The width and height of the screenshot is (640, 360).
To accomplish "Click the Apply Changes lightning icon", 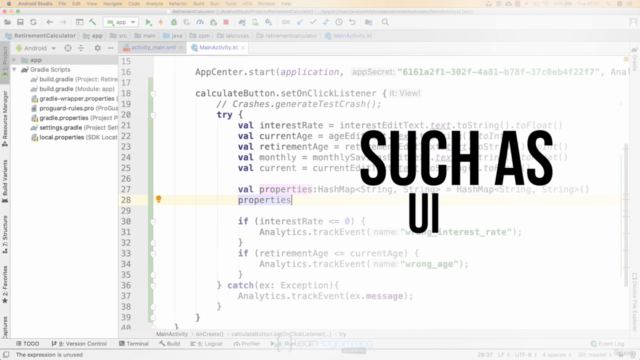I will (x=161, y=22).
